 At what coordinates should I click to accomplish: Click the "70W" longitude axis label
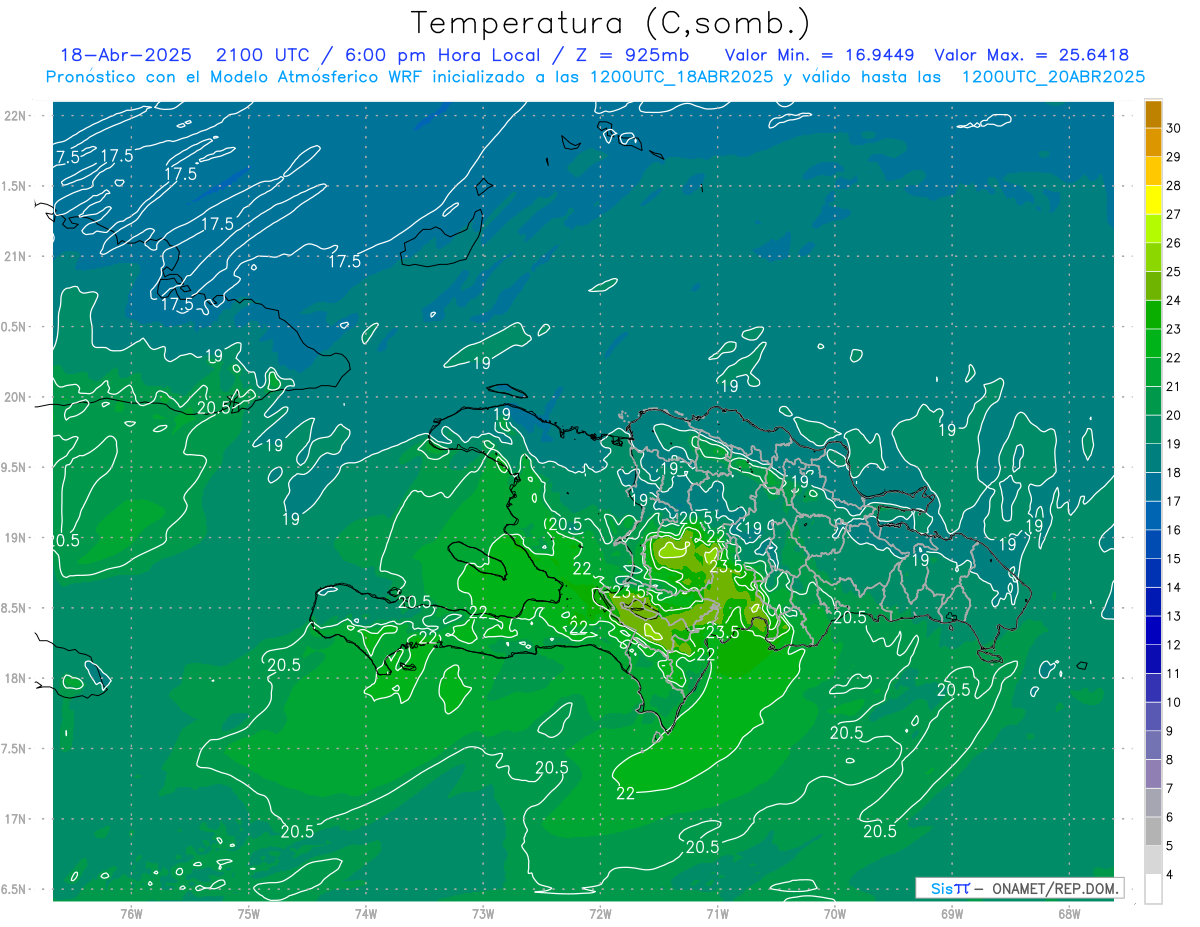pyautogui.click(x=835, y=913)
